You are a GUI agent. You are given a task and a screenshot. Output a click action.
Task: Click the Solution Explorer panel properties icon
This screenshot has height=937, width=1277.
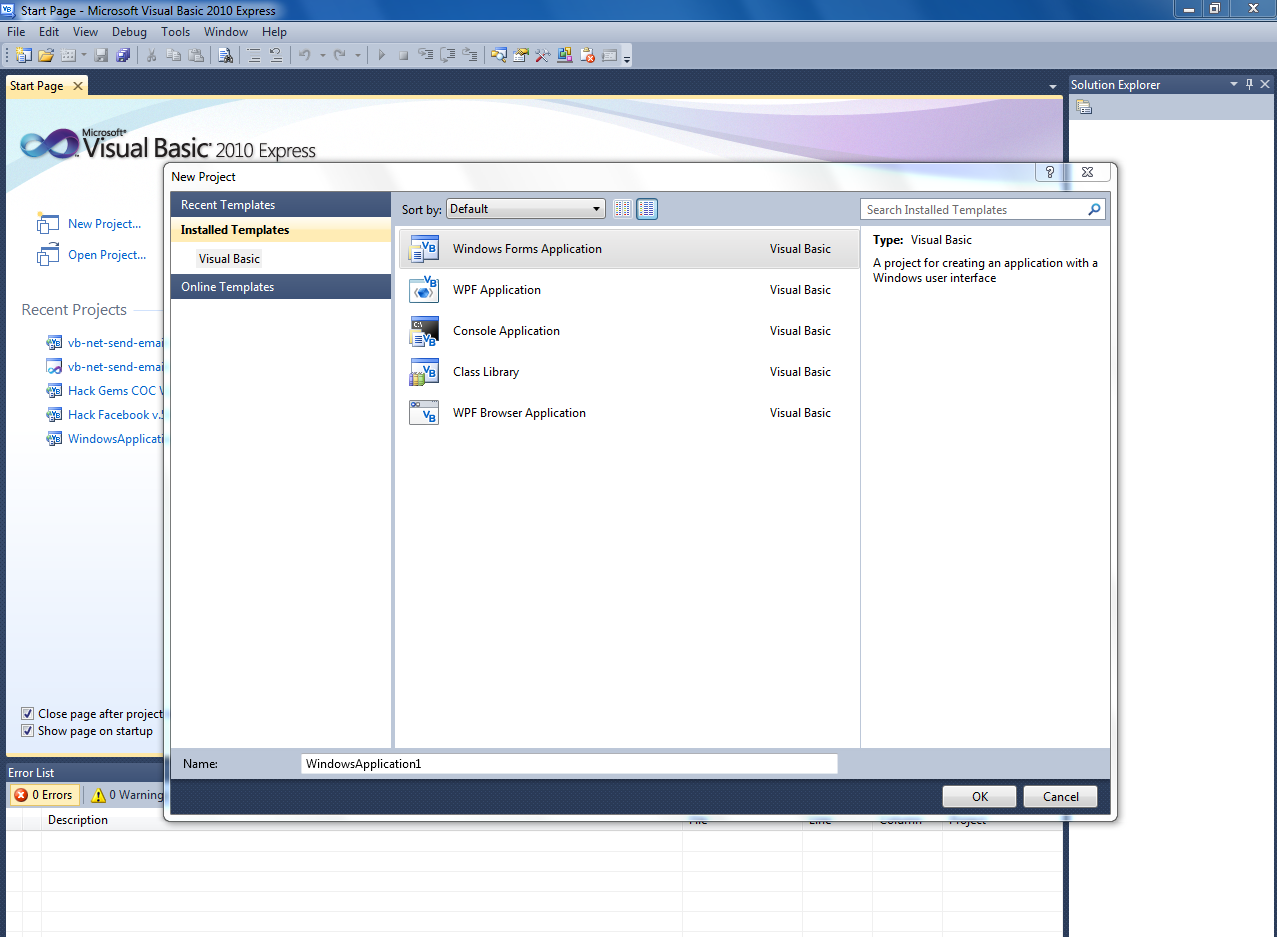(x=1084, y=107)
